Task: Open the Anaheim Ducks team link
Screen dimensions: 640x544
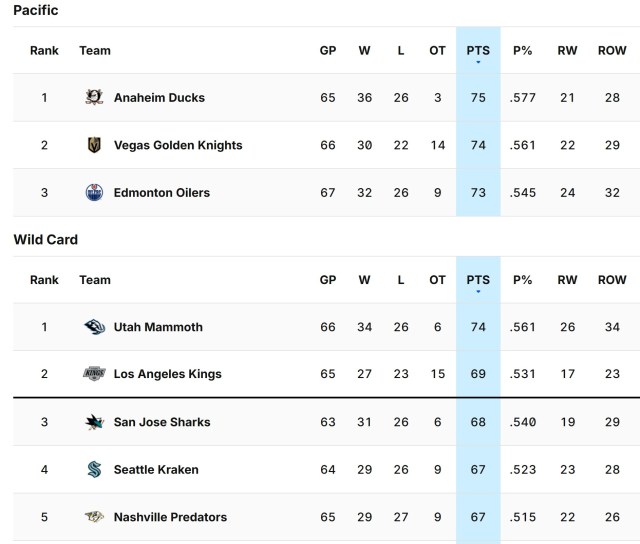Action: 159,98
